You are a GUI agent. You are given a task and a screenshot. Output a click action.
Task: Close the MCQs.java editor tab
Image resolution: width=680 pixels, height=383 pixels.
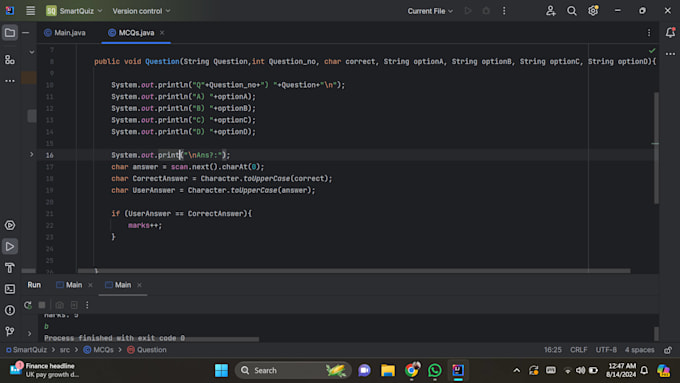coord(162,33)
